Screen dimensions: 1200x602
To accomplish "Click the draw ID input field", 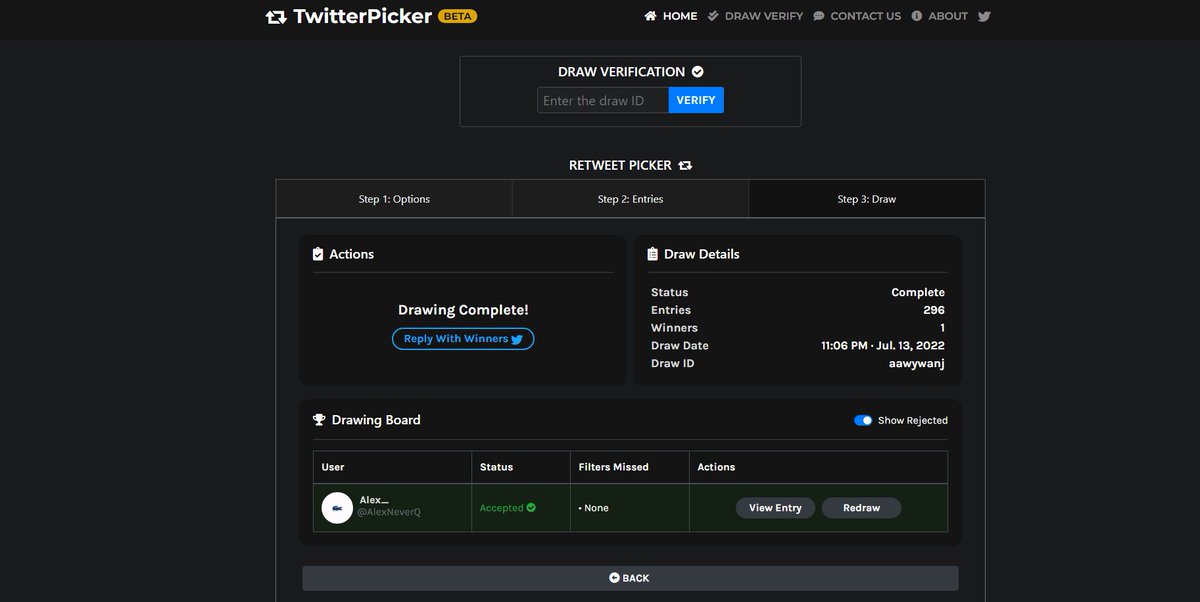I will pos(603,100).
